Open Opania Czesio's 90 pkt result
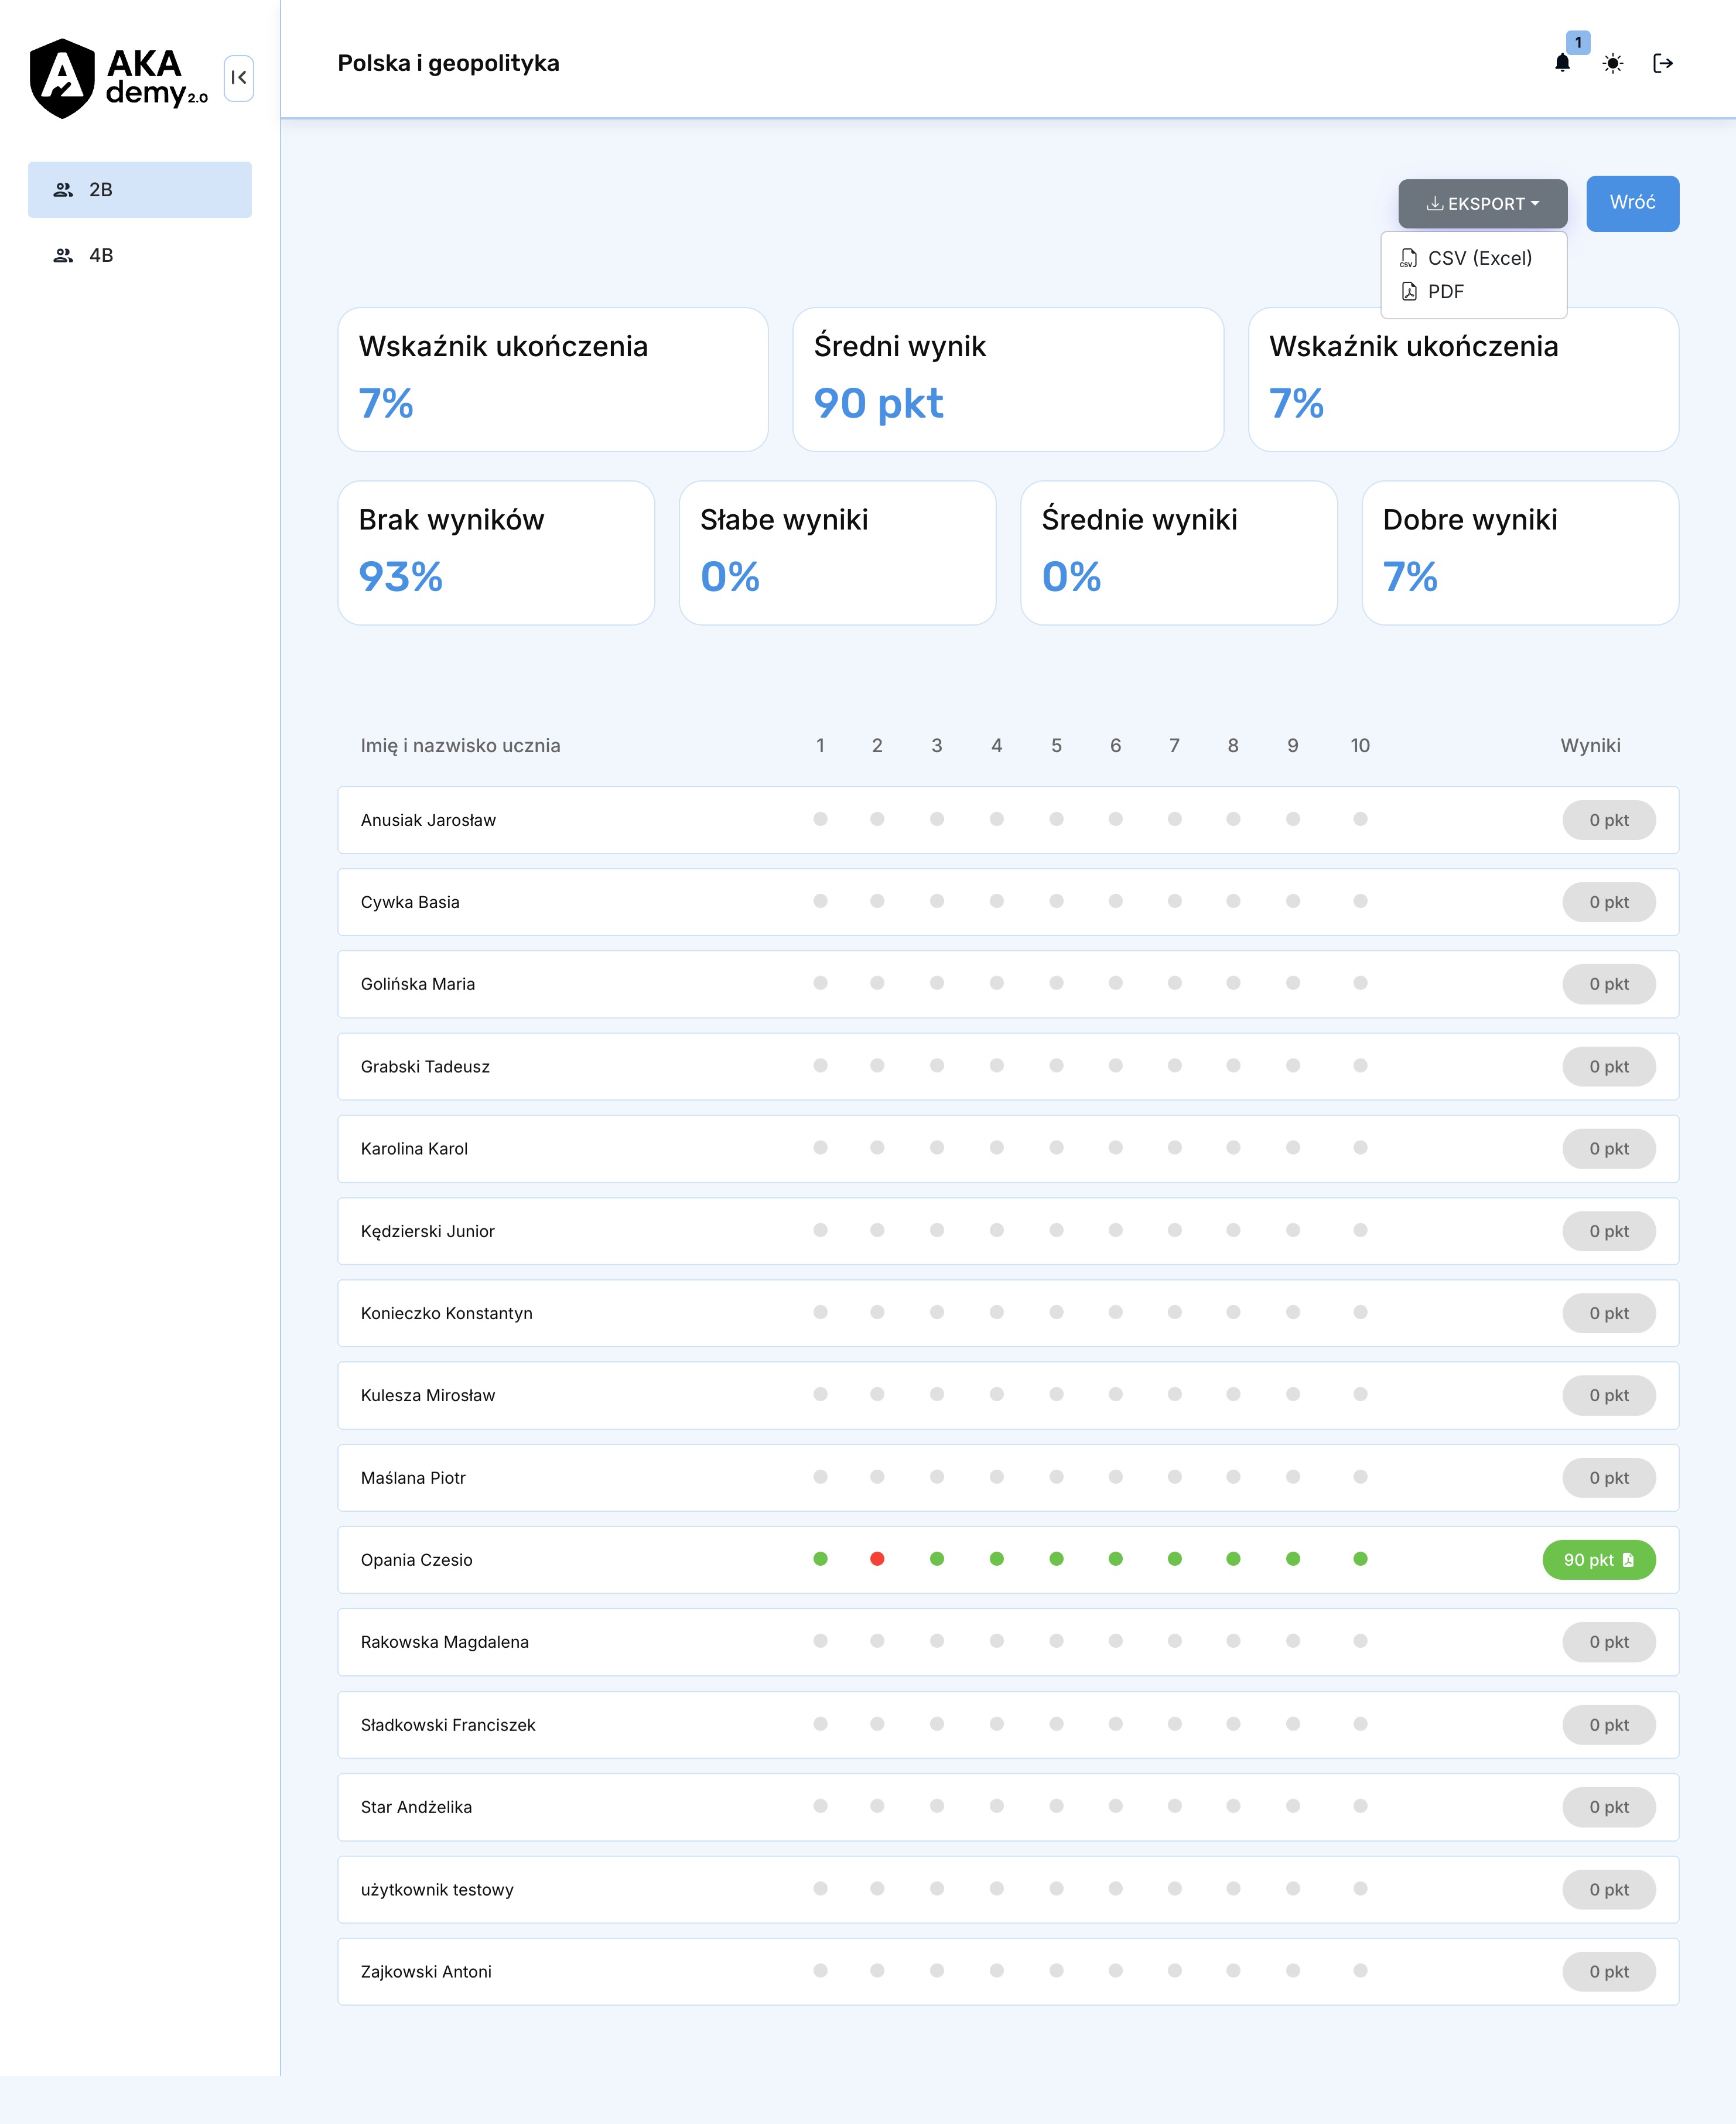Viewport: 1736px width, 2124px height. pyautogui.click(x=1598, y=1560)
